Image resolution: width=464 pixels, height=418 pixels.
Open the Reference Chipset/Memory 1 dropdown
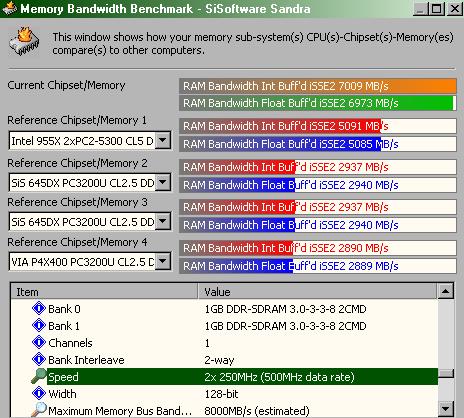tap(163, 140)
